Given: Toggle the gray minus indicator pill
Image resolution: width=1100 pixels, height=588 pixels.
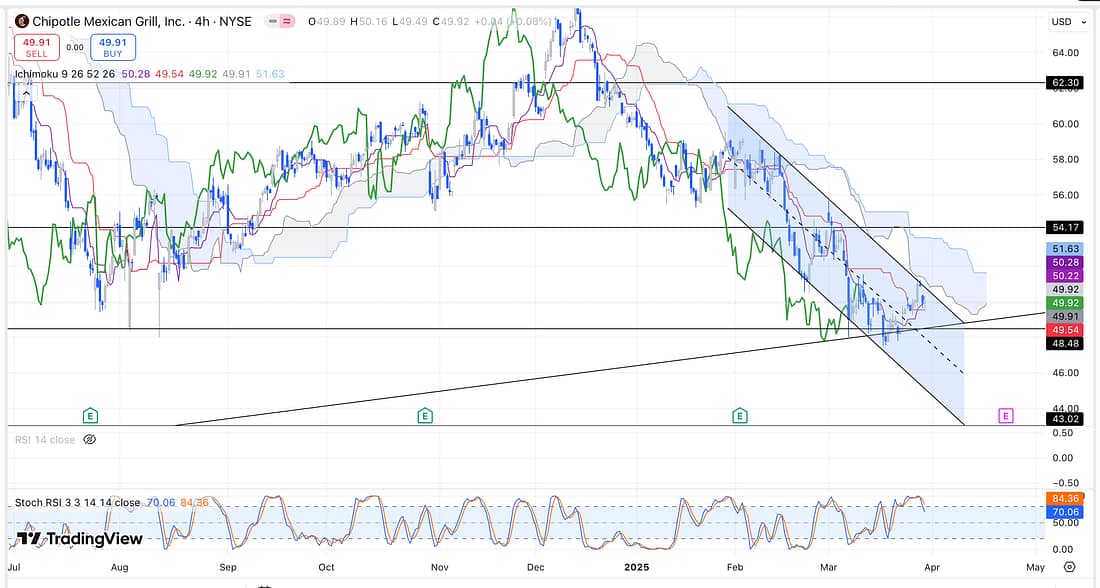Looking at the screenshot, I should 270,21.
